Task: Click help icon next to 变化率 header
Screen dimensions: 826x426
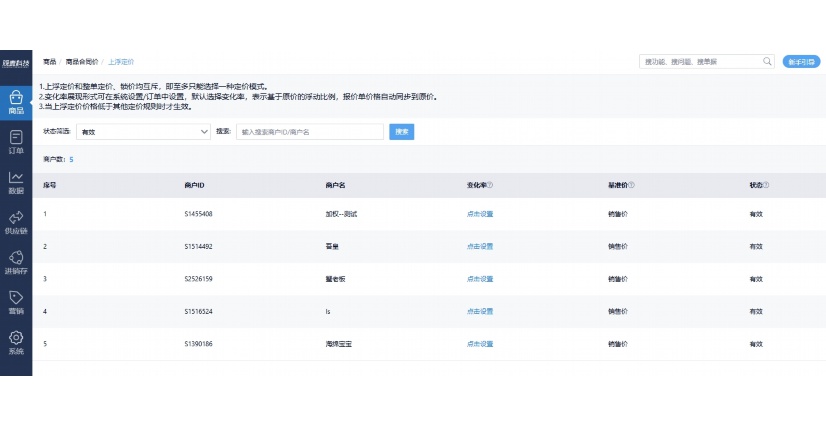Action: [490, 185]
